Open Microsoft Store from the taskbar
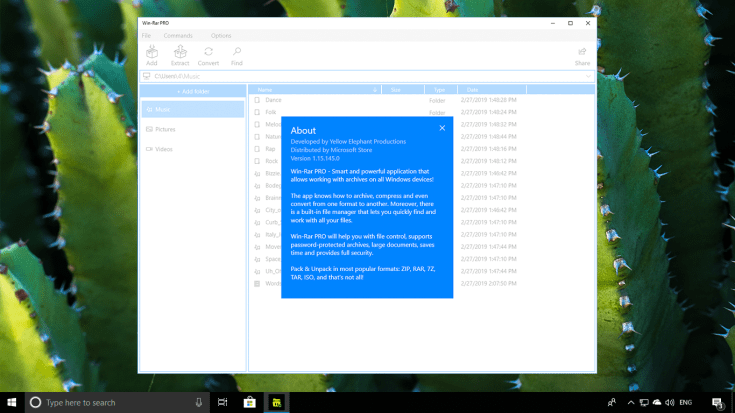735x413 pixels. tap(249, 402)
